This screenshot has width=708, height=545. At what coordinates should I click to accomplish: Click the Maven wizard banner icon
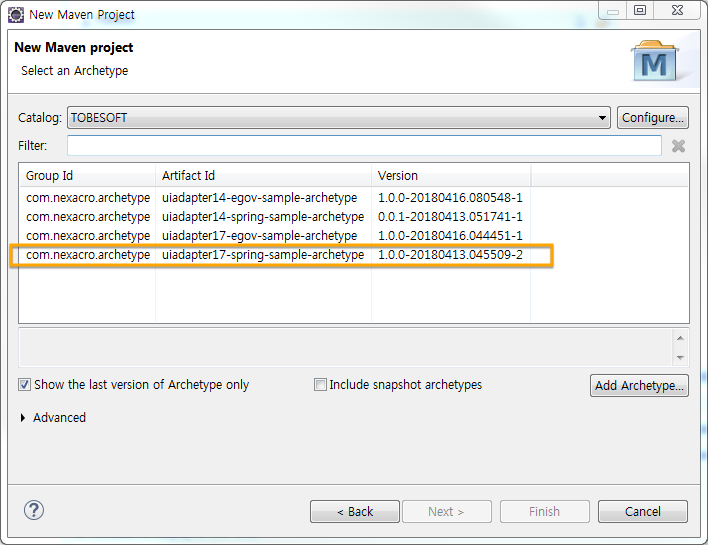[x=655, y=62]
